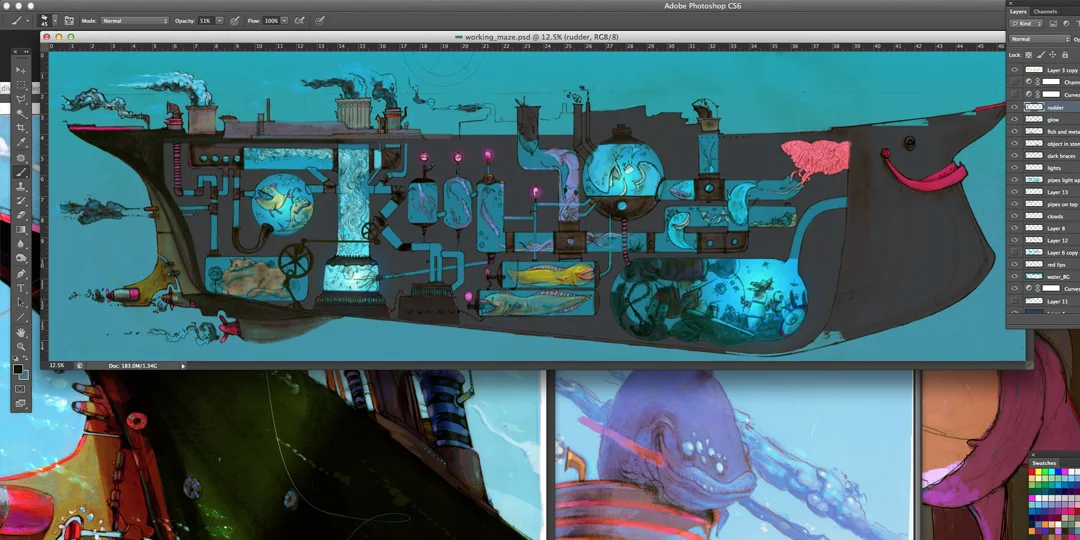Hide the dark braces layer
1080x540 pixels.
point(1014,156)
